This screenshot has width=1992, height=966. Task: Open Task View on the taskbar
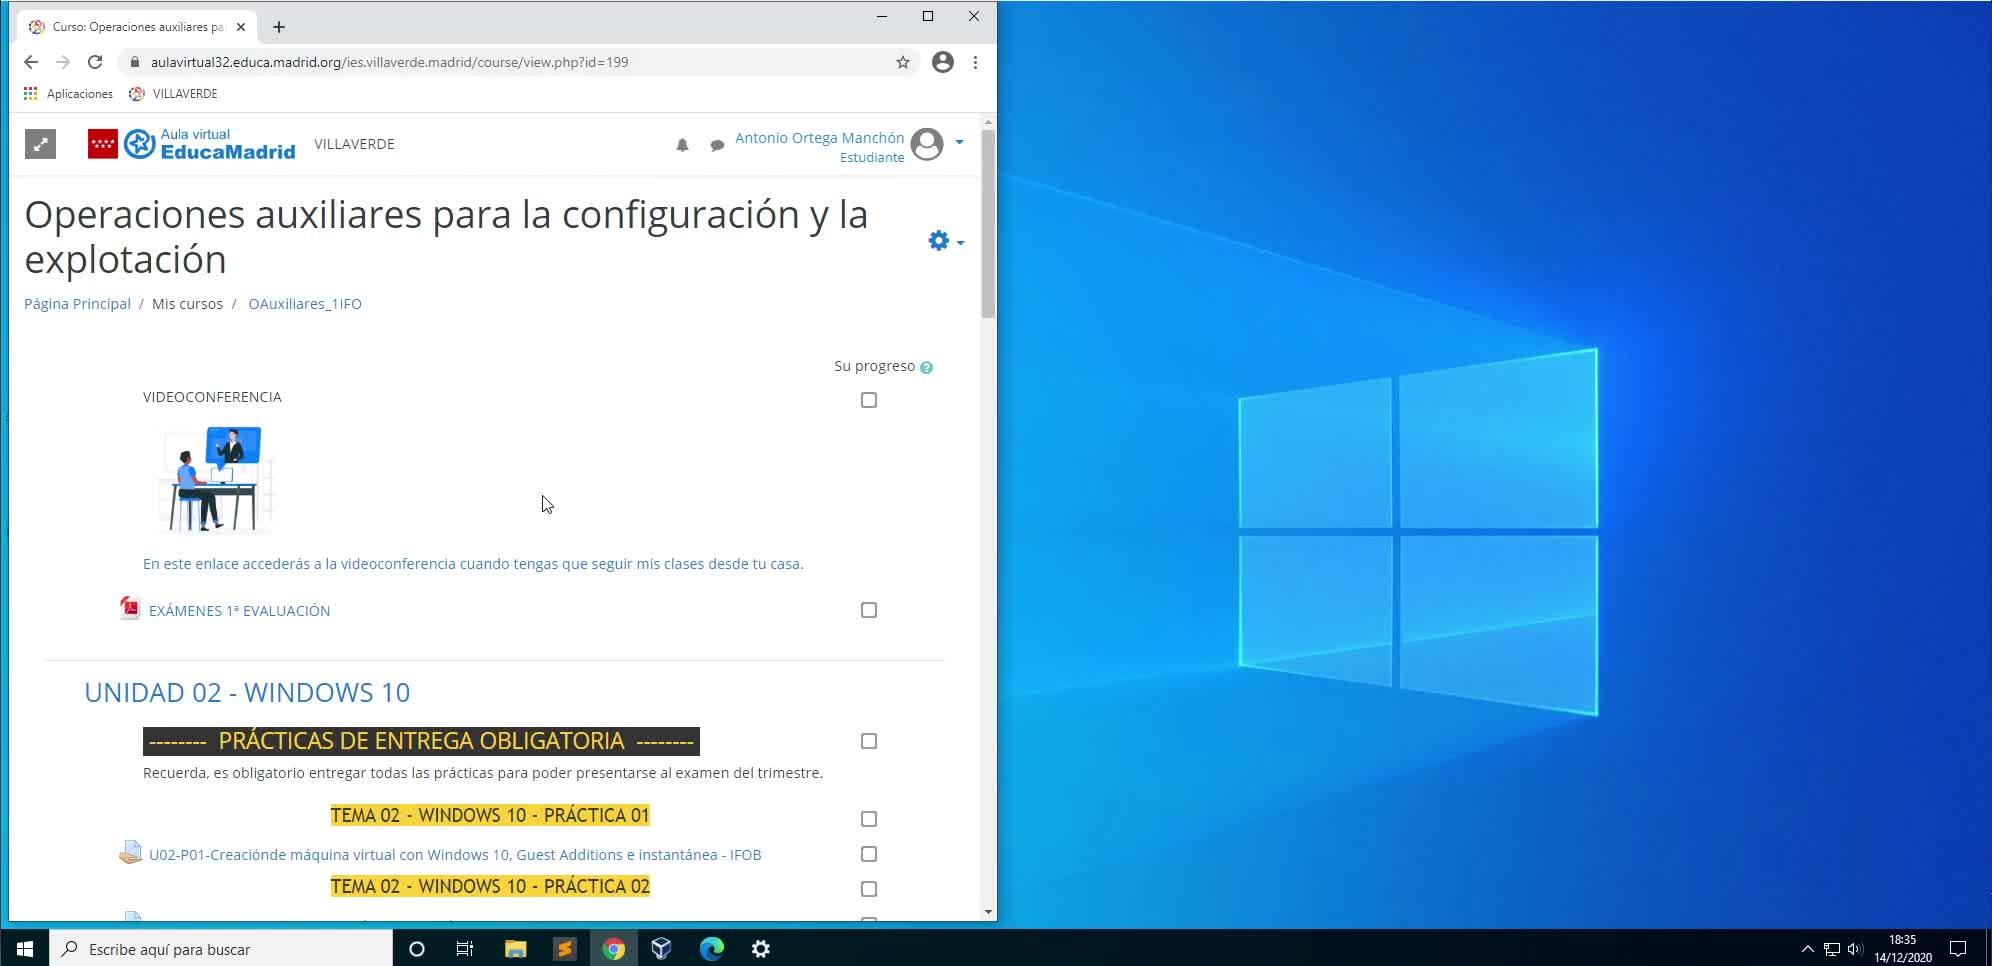(x=465, y=948)
